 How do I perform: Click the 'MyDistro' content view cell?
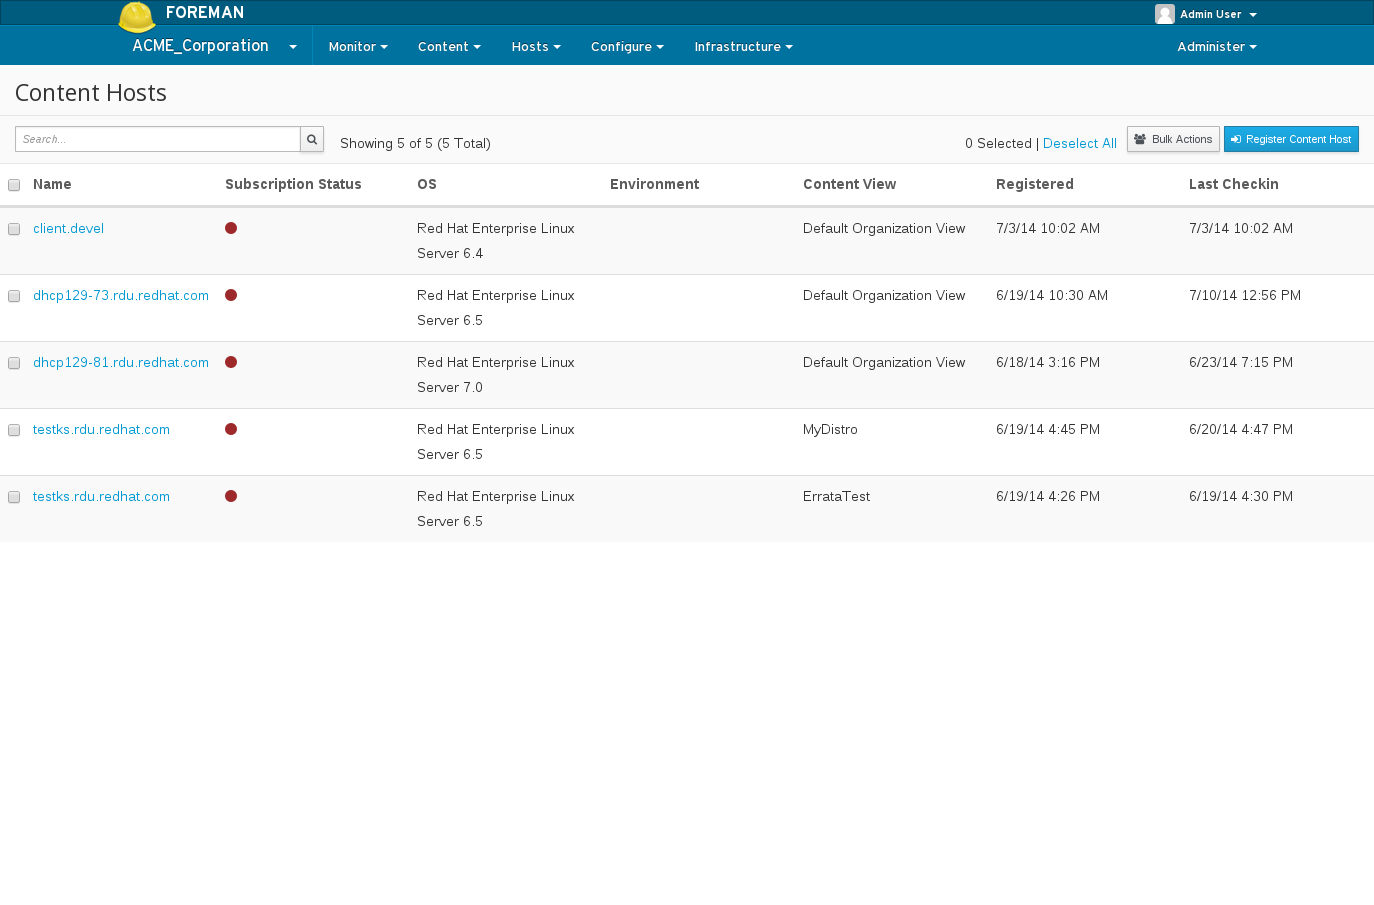pyautogui.click(x=830, y=429)
